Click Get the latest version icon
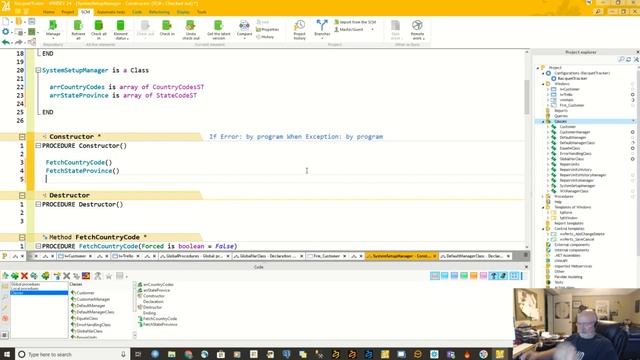Screen dimensions: 640x360 click(x=219, y=29)
